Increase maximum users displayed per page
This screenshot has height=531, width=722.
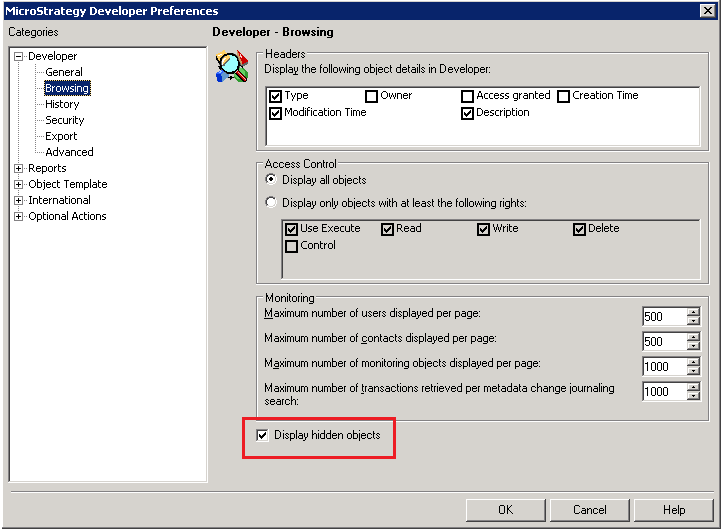tap(693, 312)
